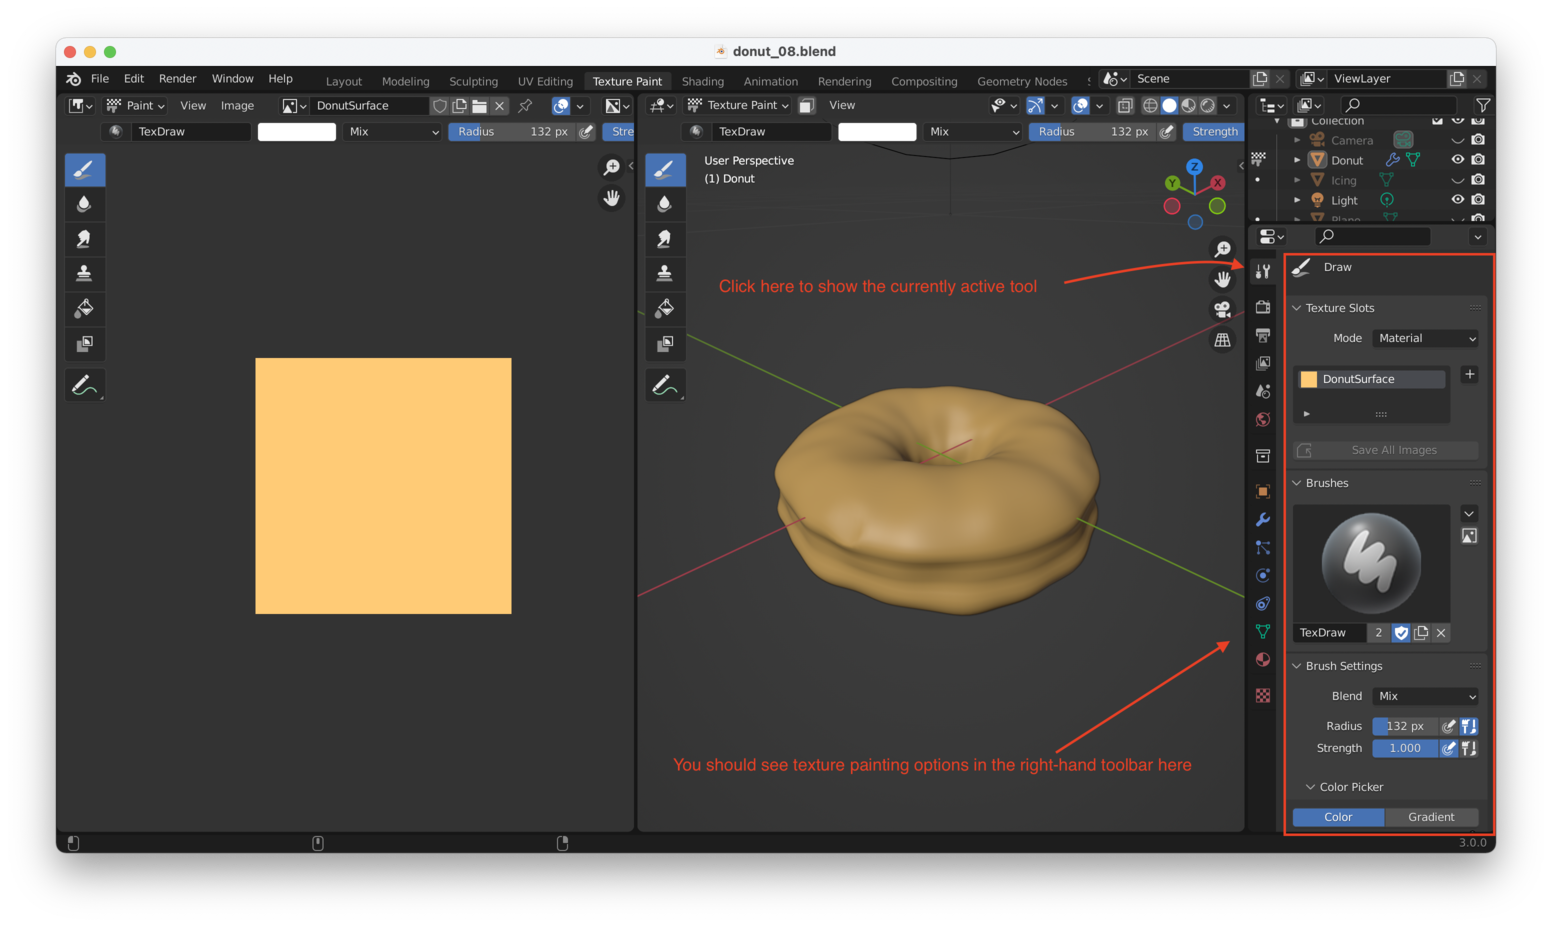The height and width of the screenshot is (927, 1552).
Task: Select the Annotate tool
Action: coord(85,384)
